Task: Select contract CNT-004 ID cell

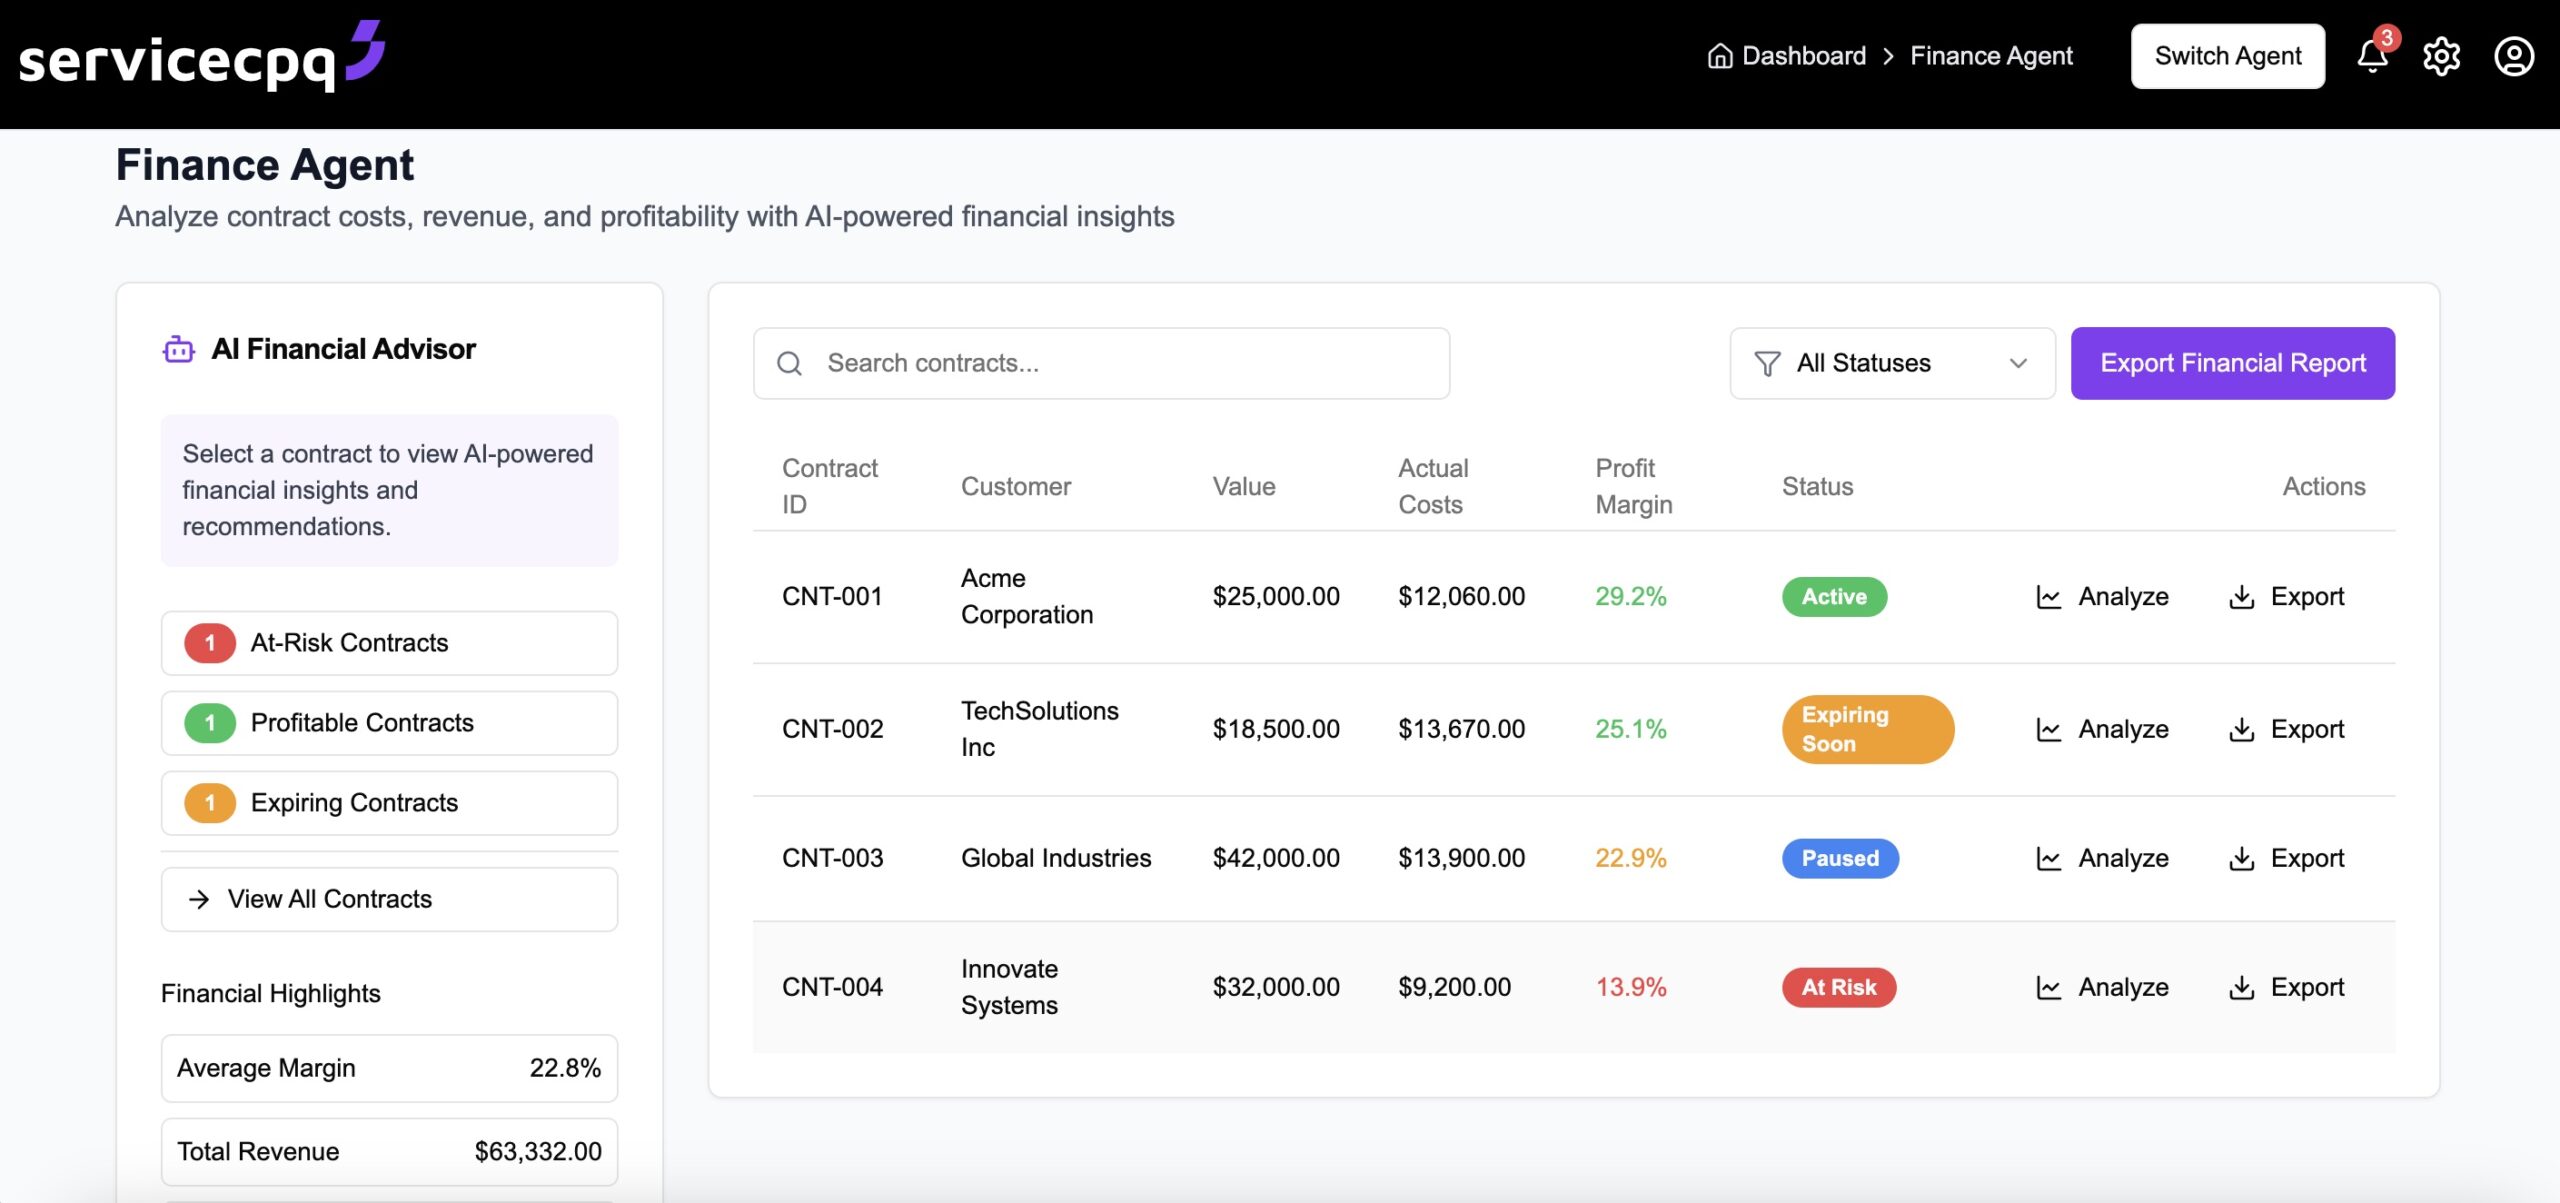Action: click(x=832, y=987)
